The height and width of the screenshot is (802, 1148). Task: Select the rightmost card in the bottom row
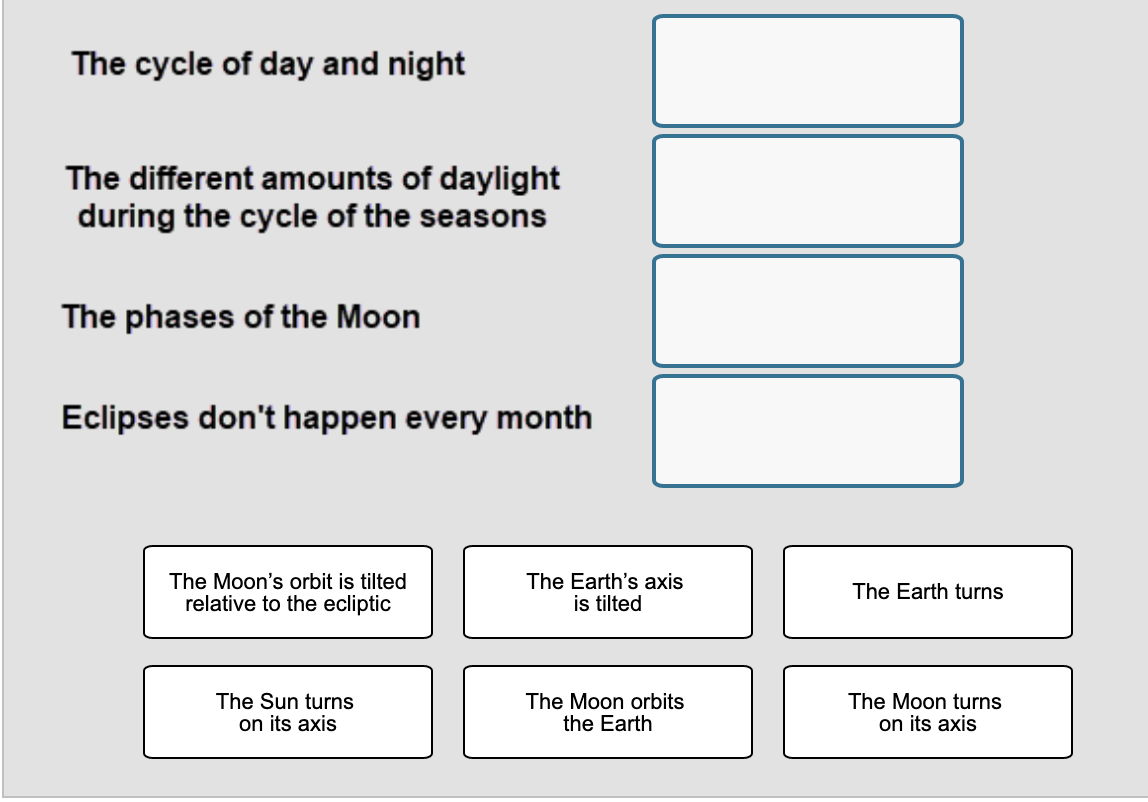point(927,712)
